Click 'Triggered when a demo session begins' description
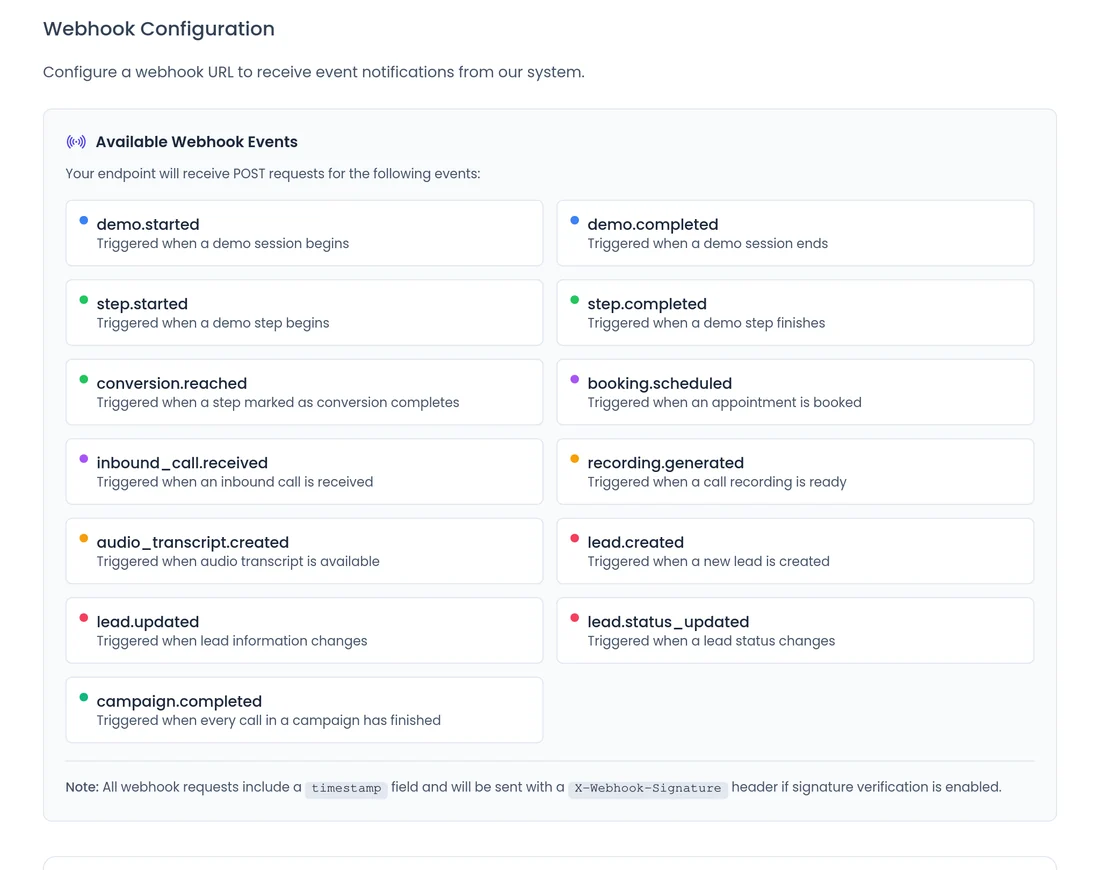 (x=222, y=243)
